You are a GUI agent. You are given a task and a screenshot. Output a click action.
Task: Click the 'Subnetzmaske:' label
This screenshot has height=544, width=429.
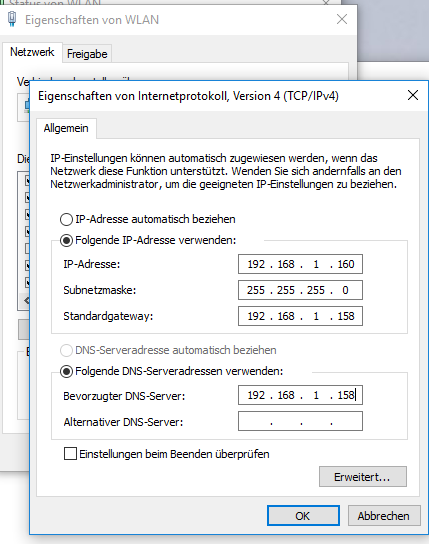point(100,290)
